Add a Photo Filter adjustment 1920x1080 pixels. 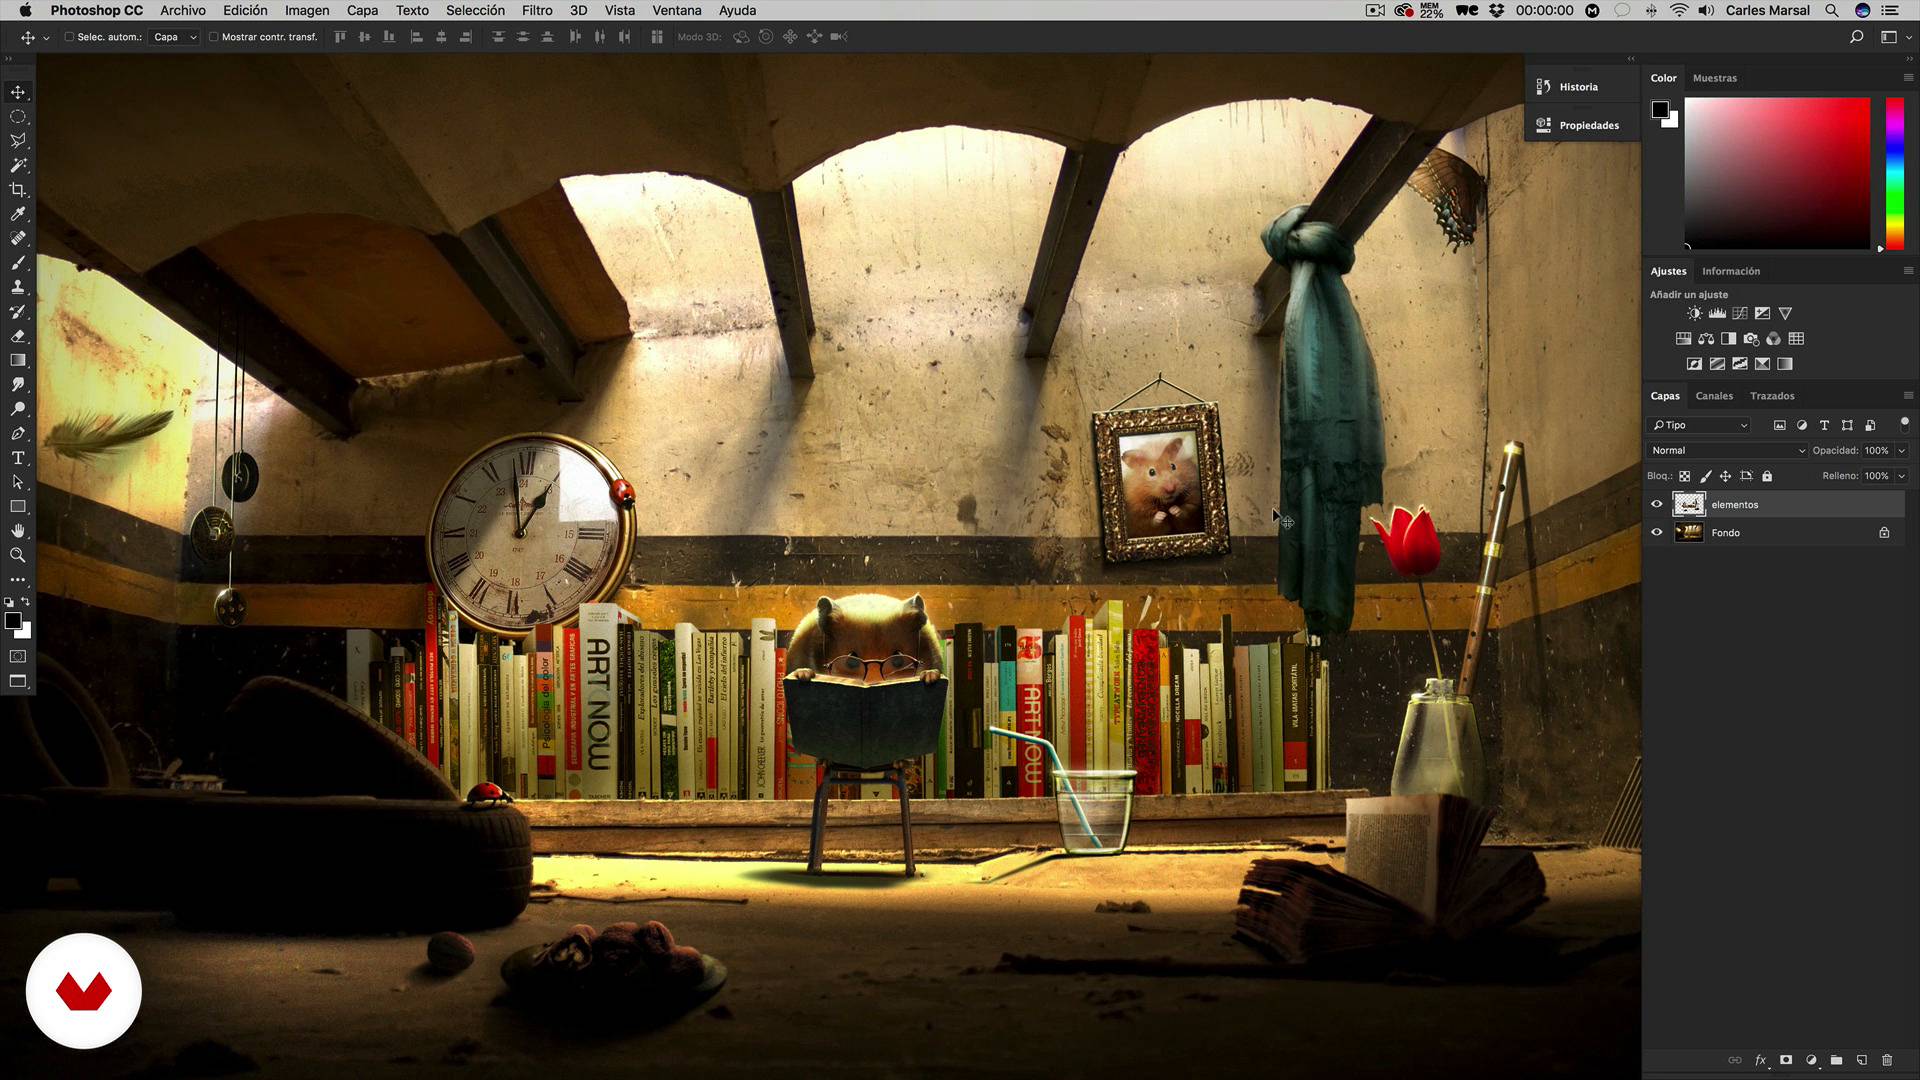click(1751, 339)
